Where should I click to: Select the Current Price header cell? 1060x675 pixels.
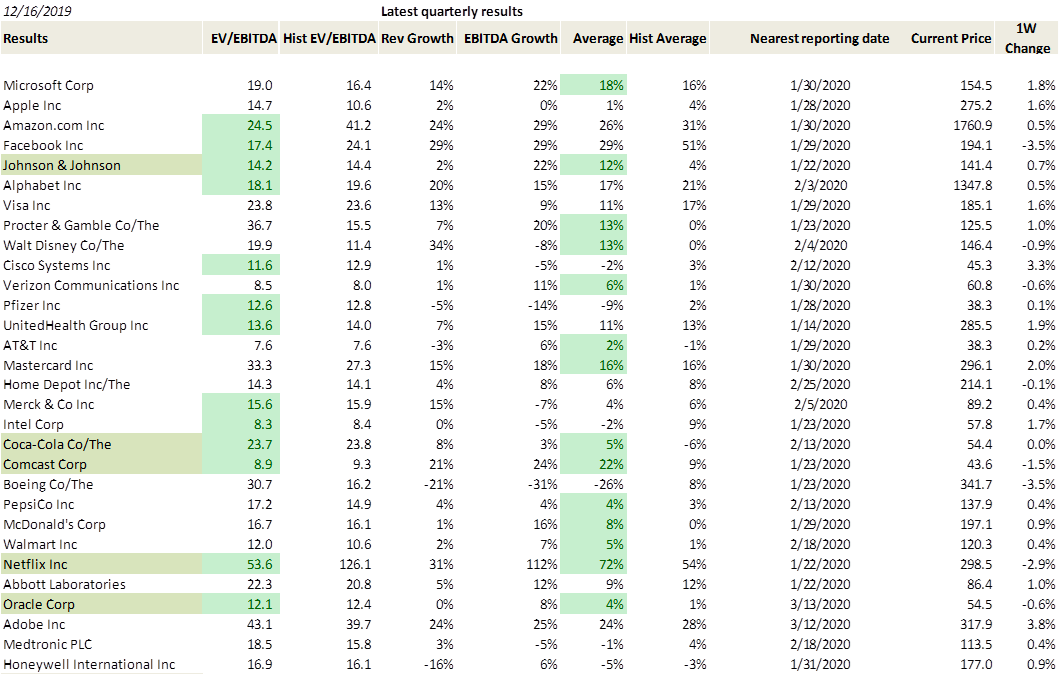point(950,38)
